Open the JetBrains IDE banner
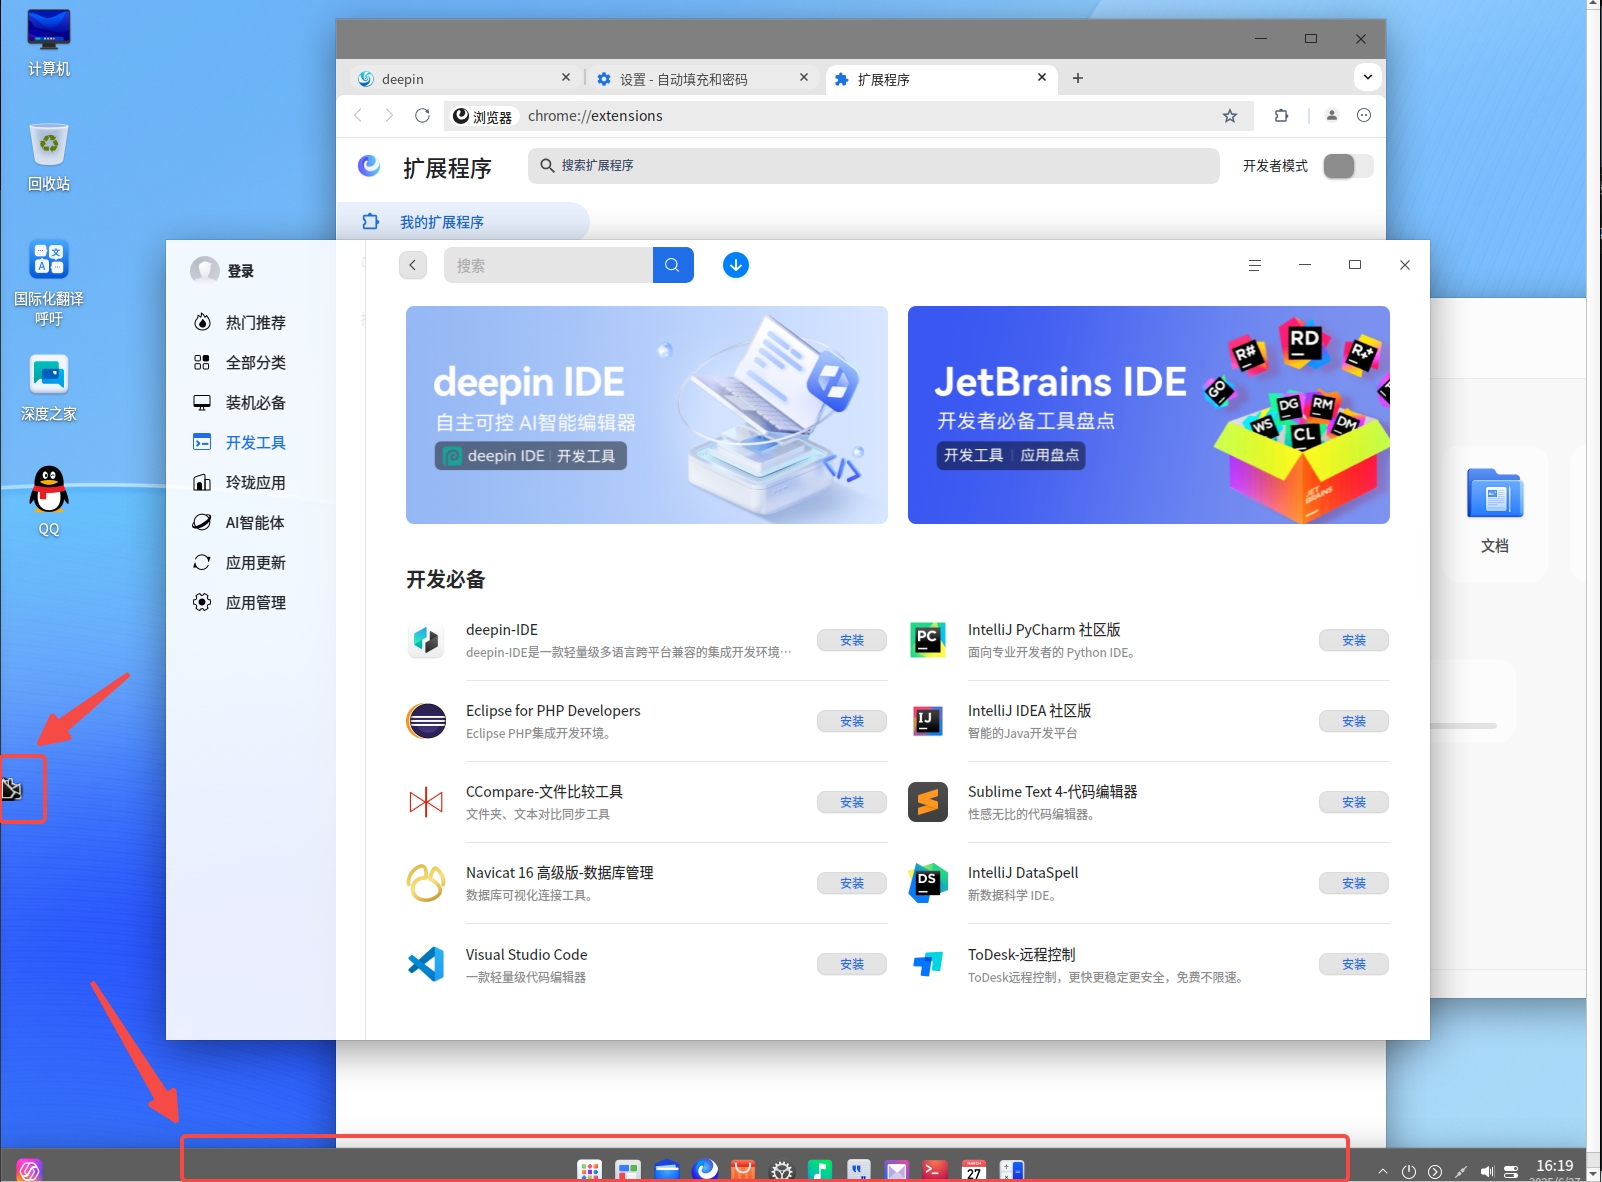The image size is (1602, 1182). pyautogui.click(x=1149, y=415)
